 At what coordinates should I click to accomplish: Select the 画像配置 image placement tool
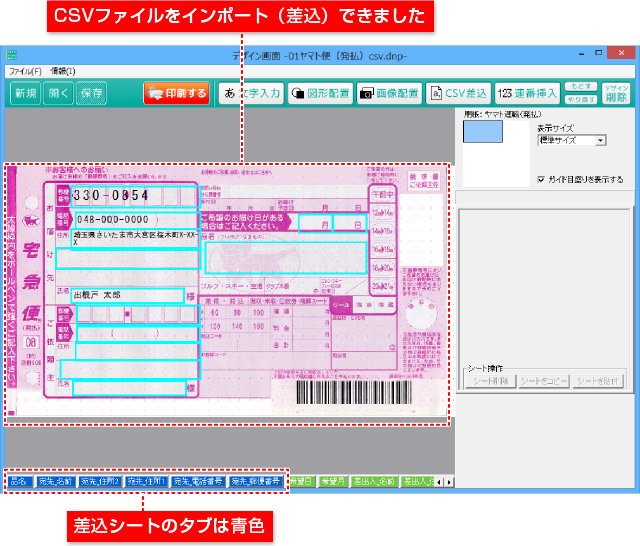point(389,93)
